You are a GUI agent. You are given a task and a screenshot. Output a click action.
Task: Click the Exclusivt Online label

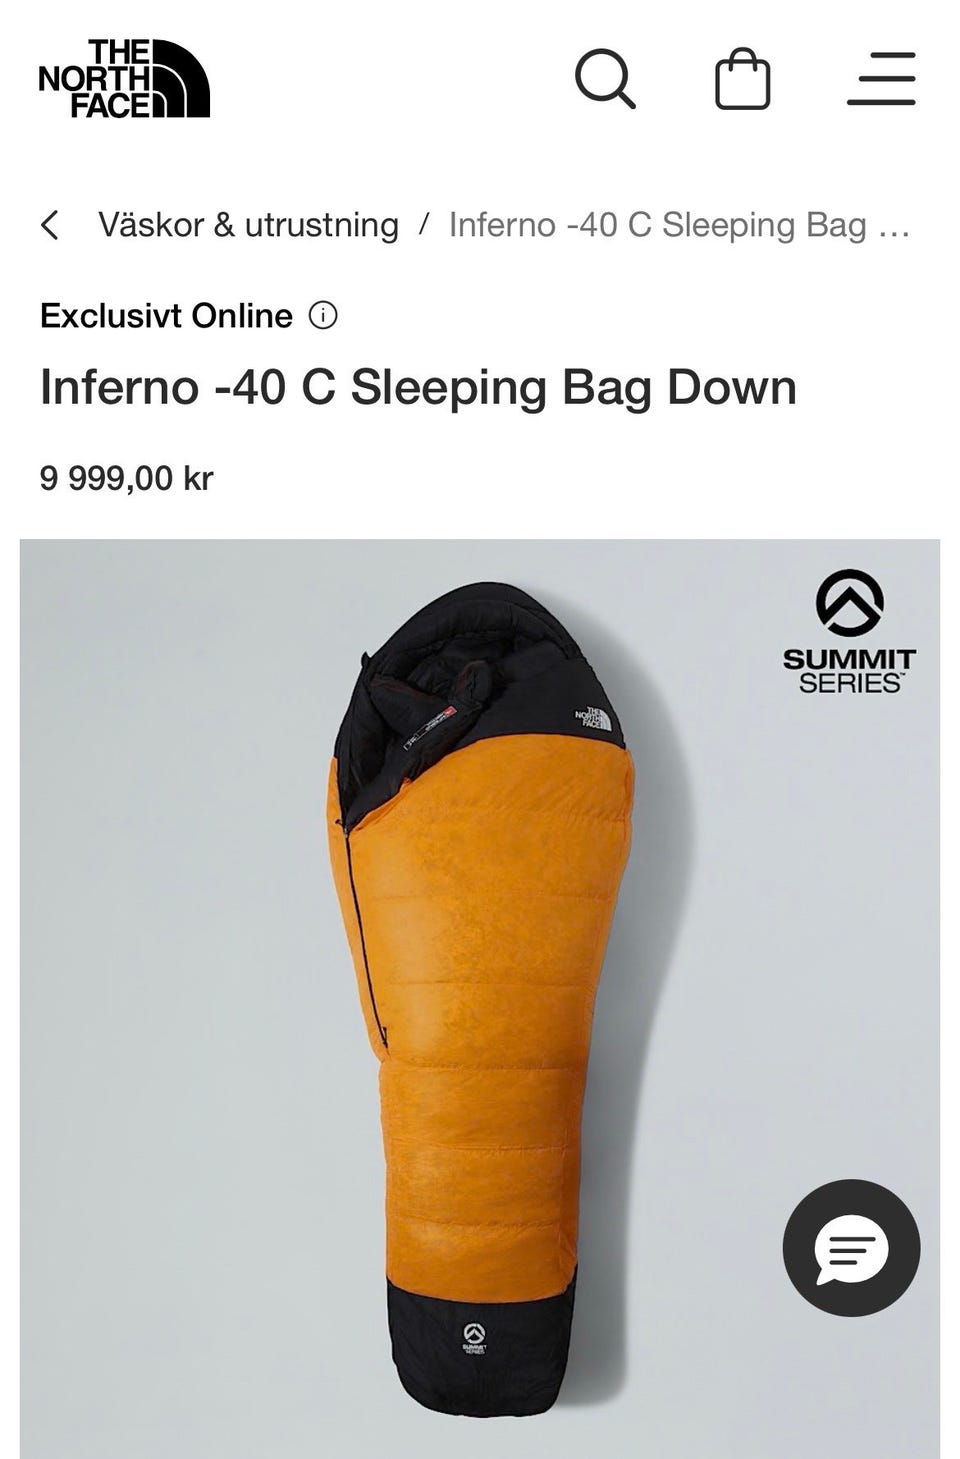coord(166,316)
